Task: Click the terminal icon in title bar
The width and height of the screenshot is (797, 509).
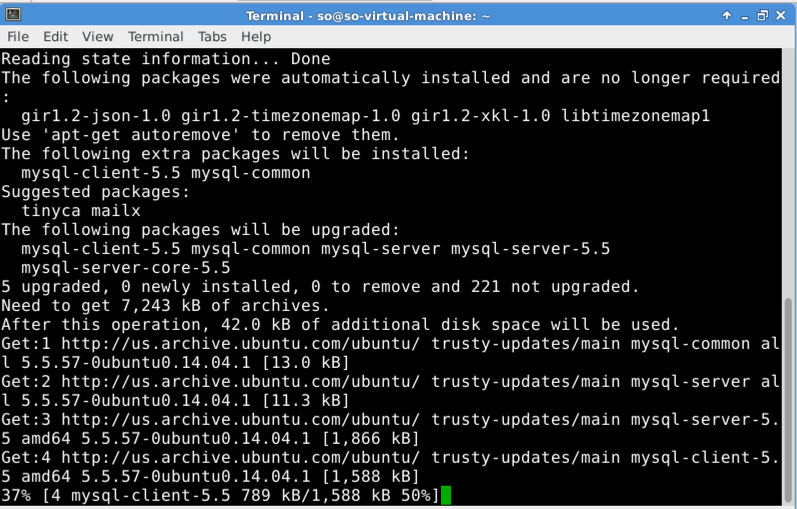Action: (x=13, y=15)
